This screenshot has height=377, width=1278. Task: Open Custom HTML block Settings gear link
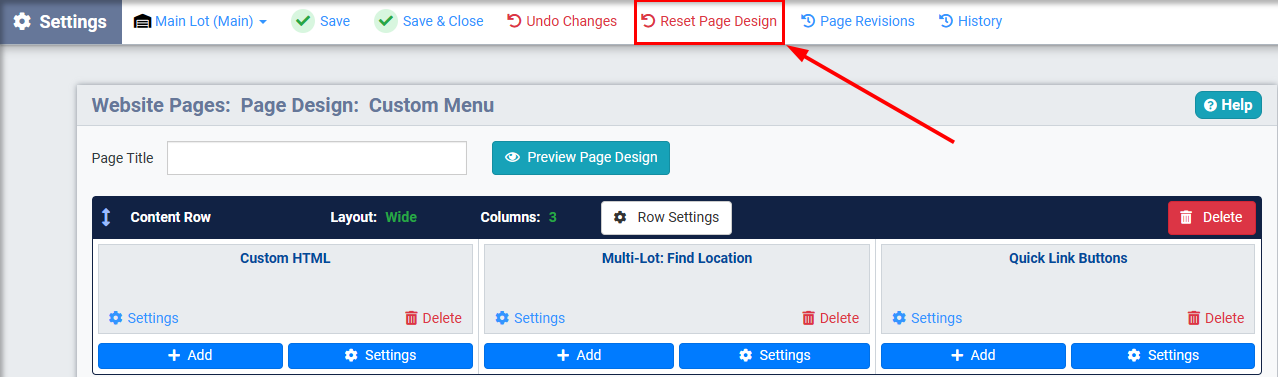click(143, 318)
